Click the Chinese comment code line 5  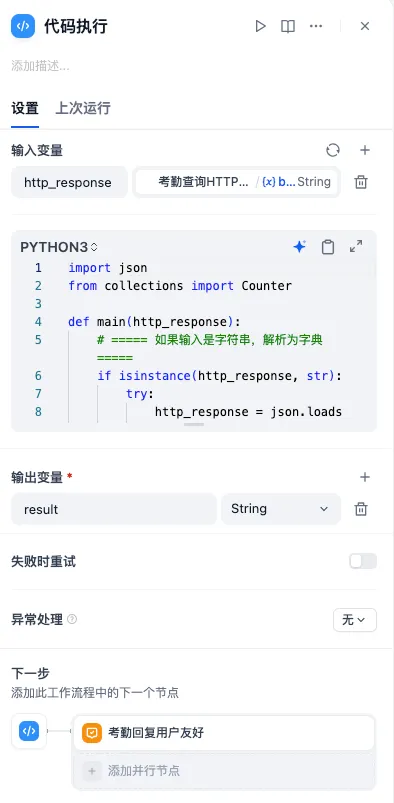[x=210, y=349]
